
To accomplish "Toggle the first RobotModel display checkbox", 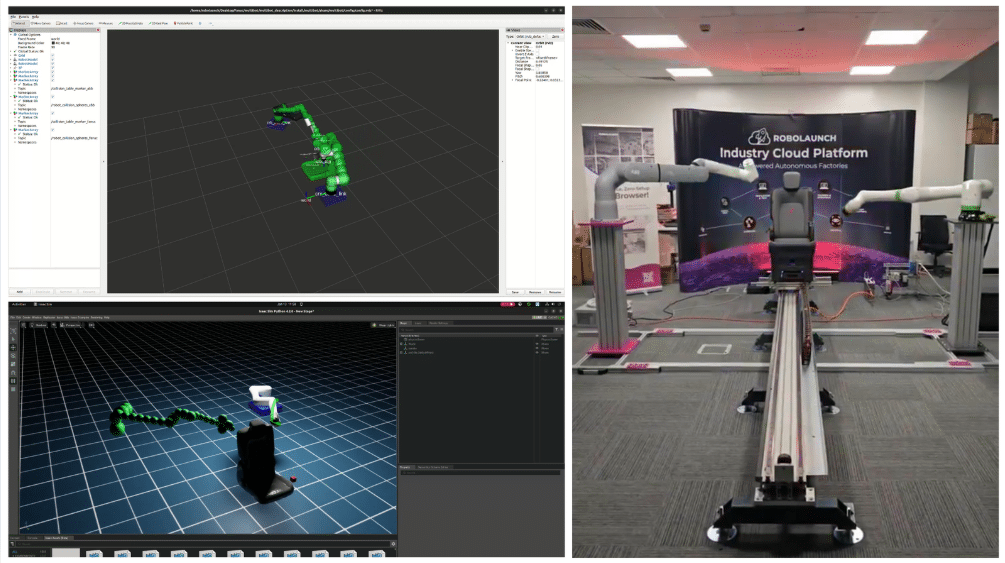I will [x=52, y=61].
